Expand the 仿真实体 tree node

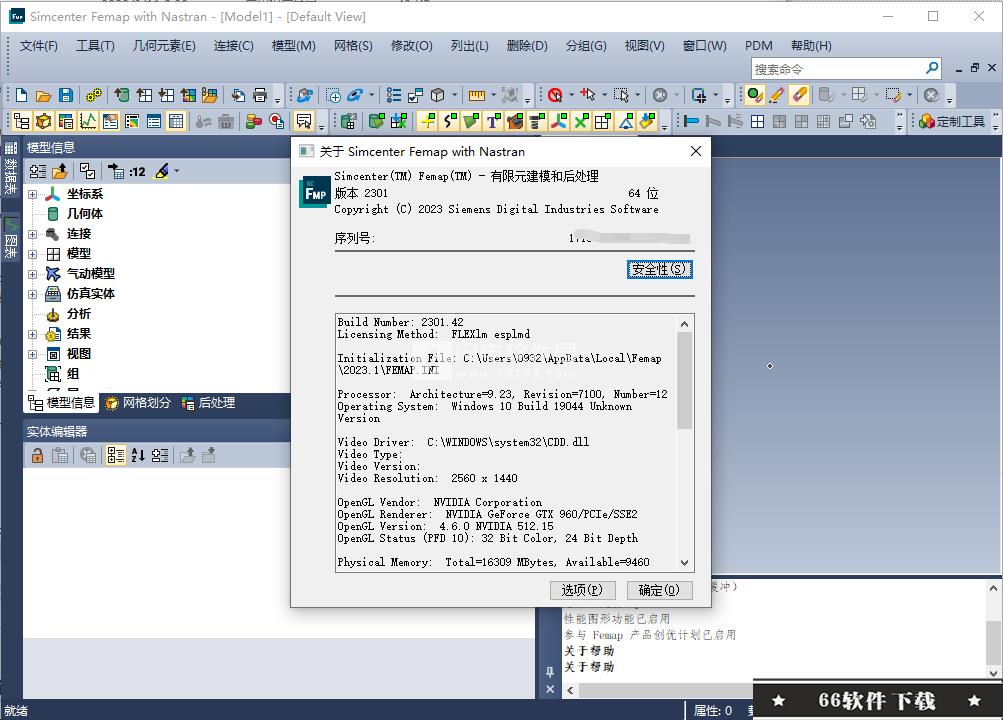33,294
